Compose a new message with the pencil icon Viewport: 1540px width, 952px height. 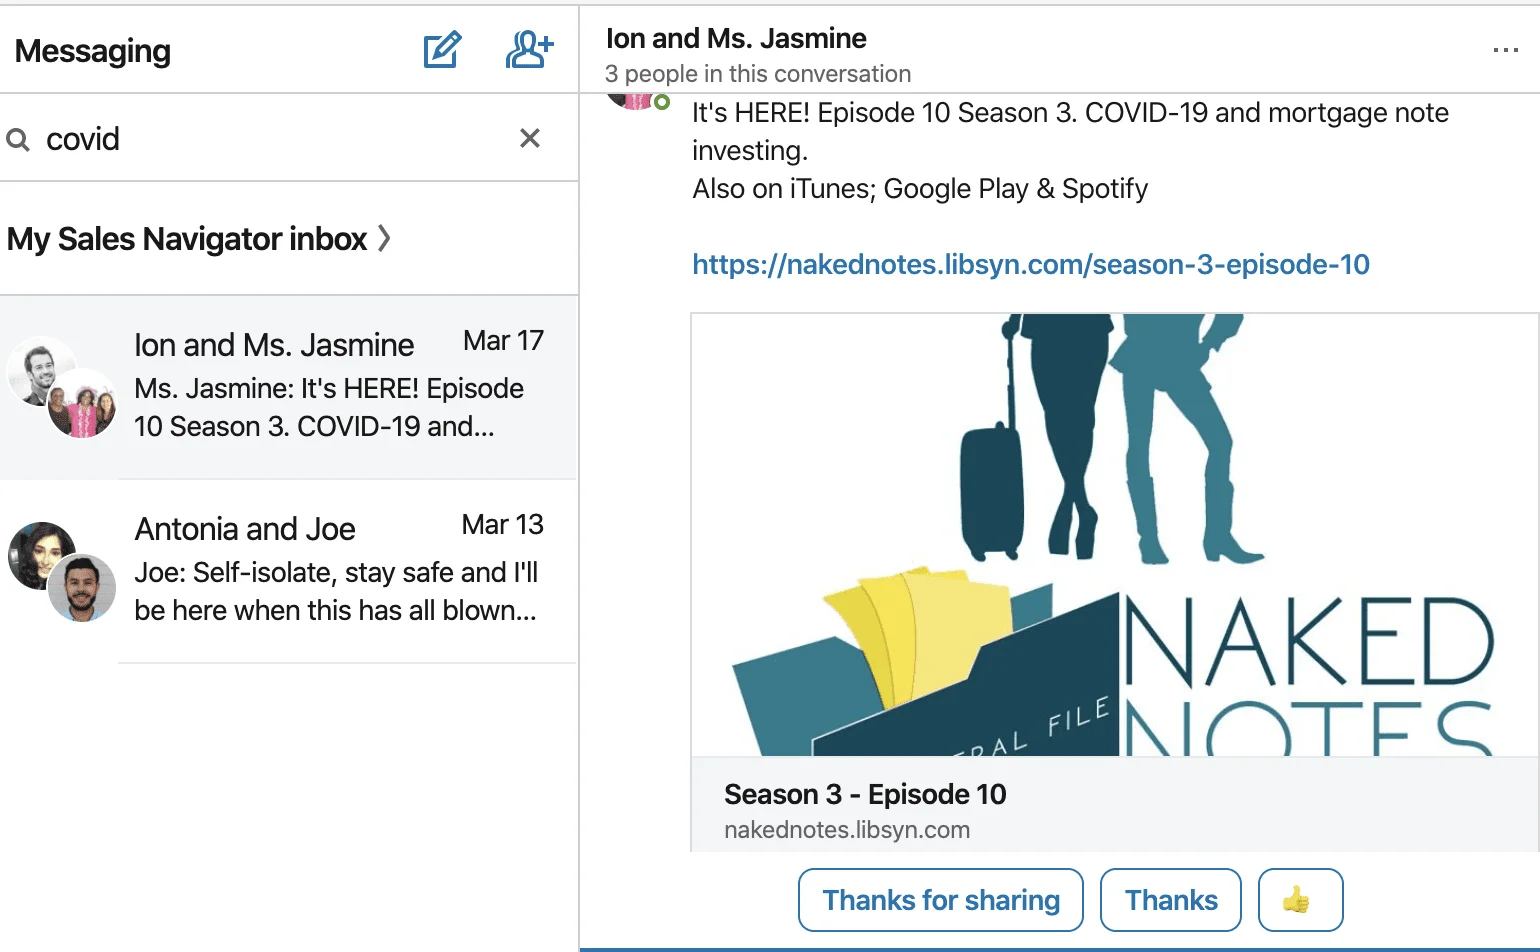[442, 50]
